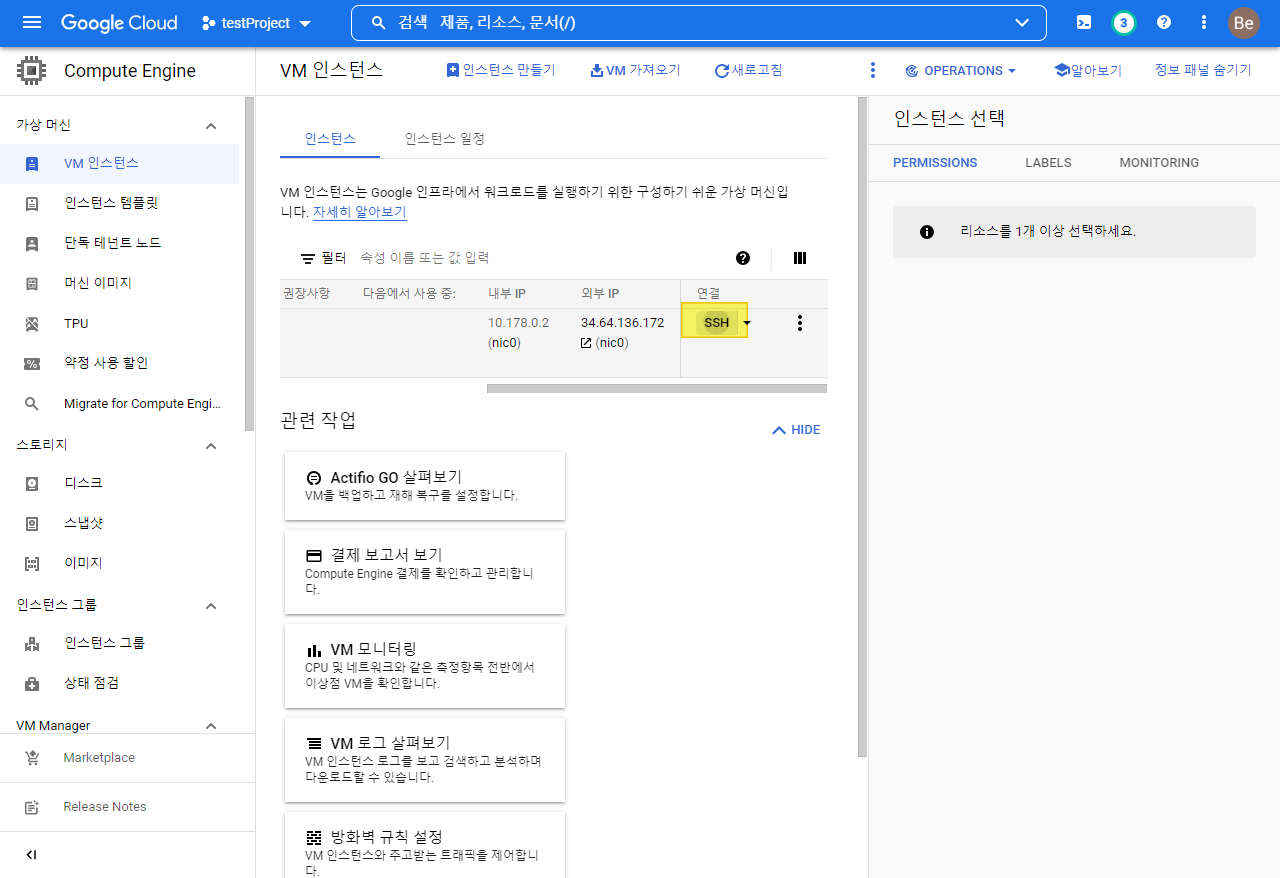
Task: Open the Be account avatar
Action: 1244,23
